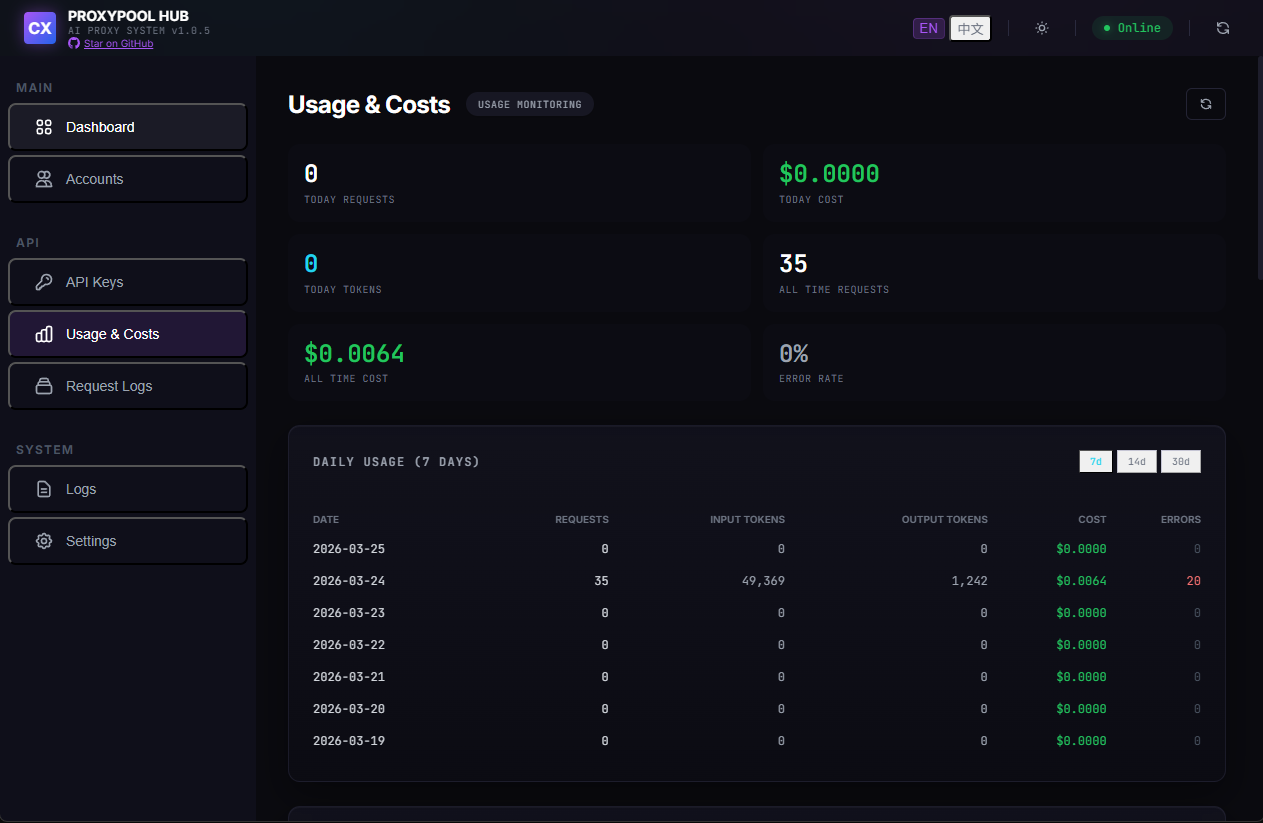Select the 14d range button
Screen dimensions: 1263x823
tap(1137, 461)
